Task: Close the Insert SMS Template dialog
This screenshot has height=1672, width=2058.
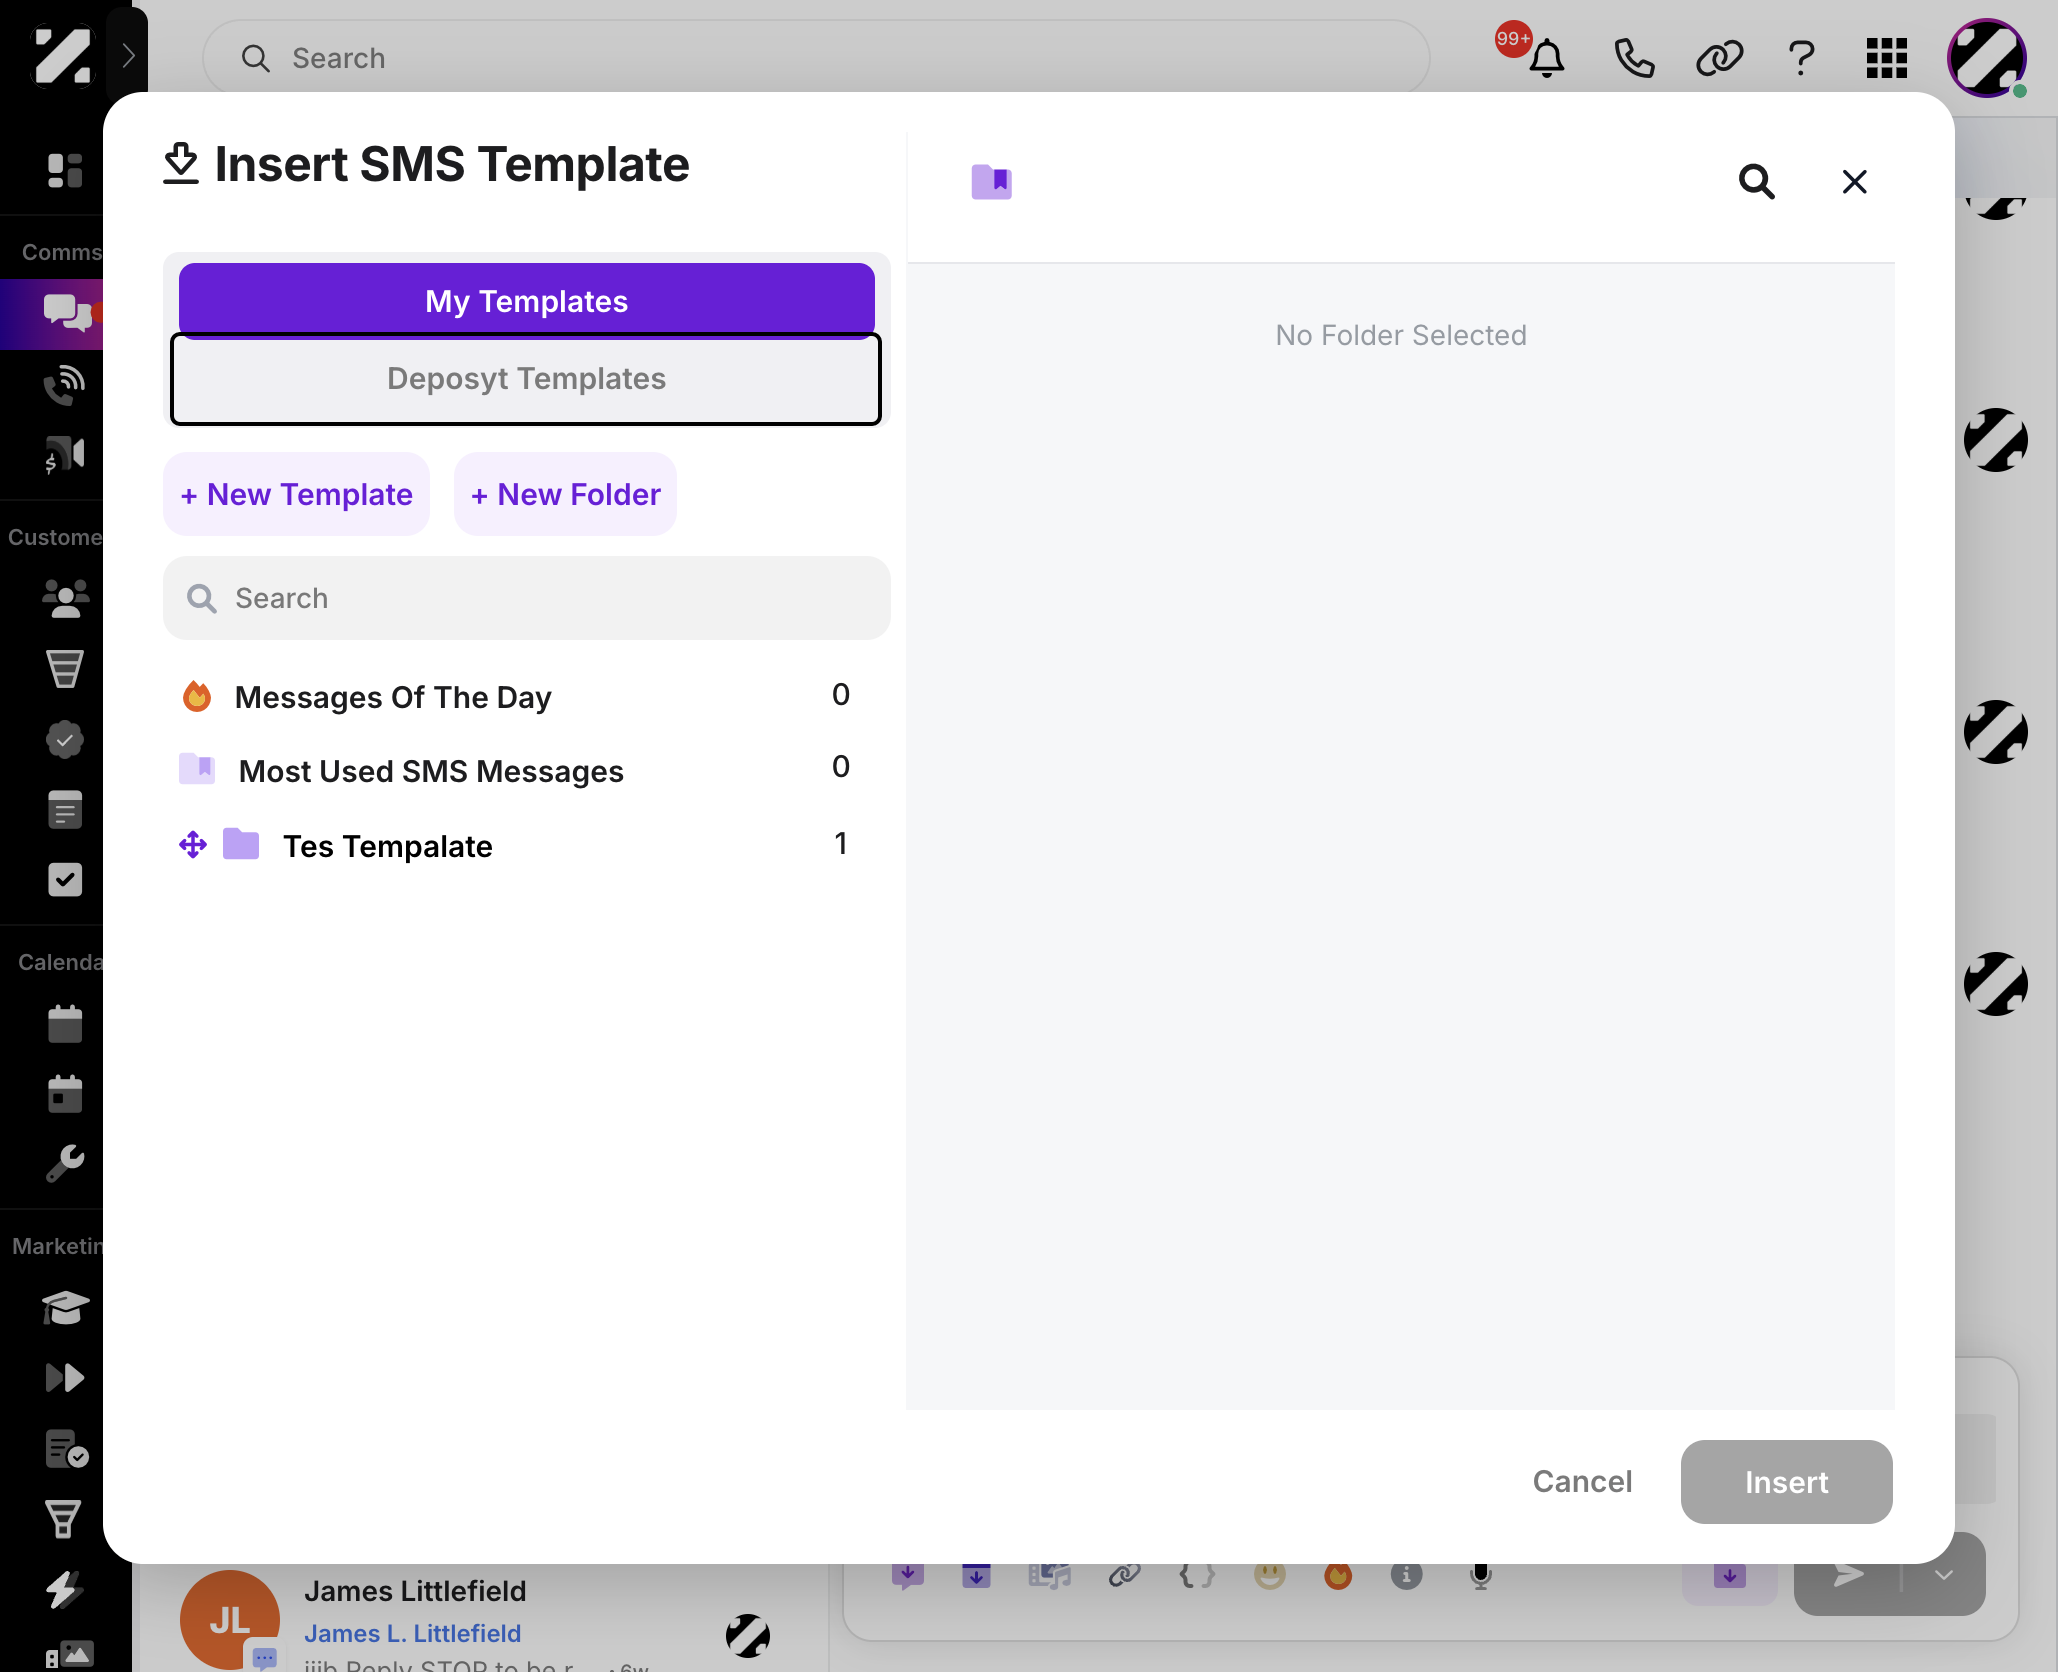Action: tap(1854, 182)
